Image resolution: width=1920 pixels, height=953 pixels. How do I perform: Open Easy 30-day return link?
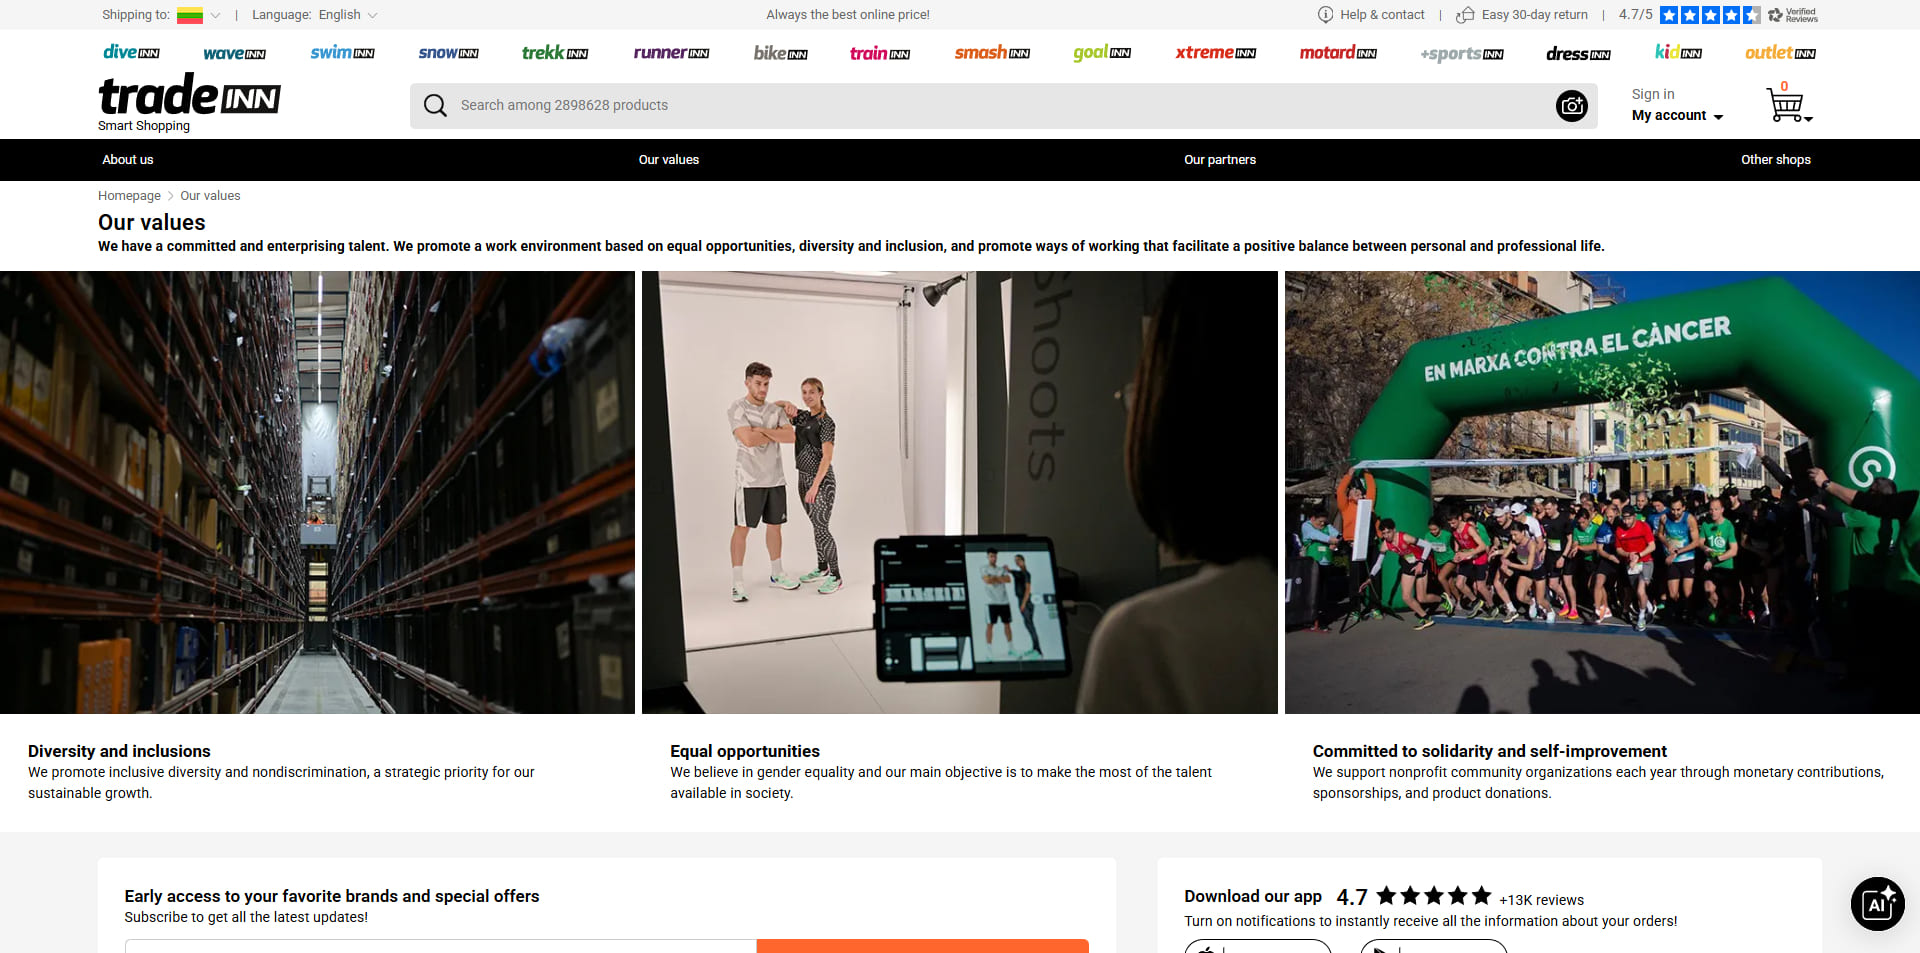point(1522,15)
